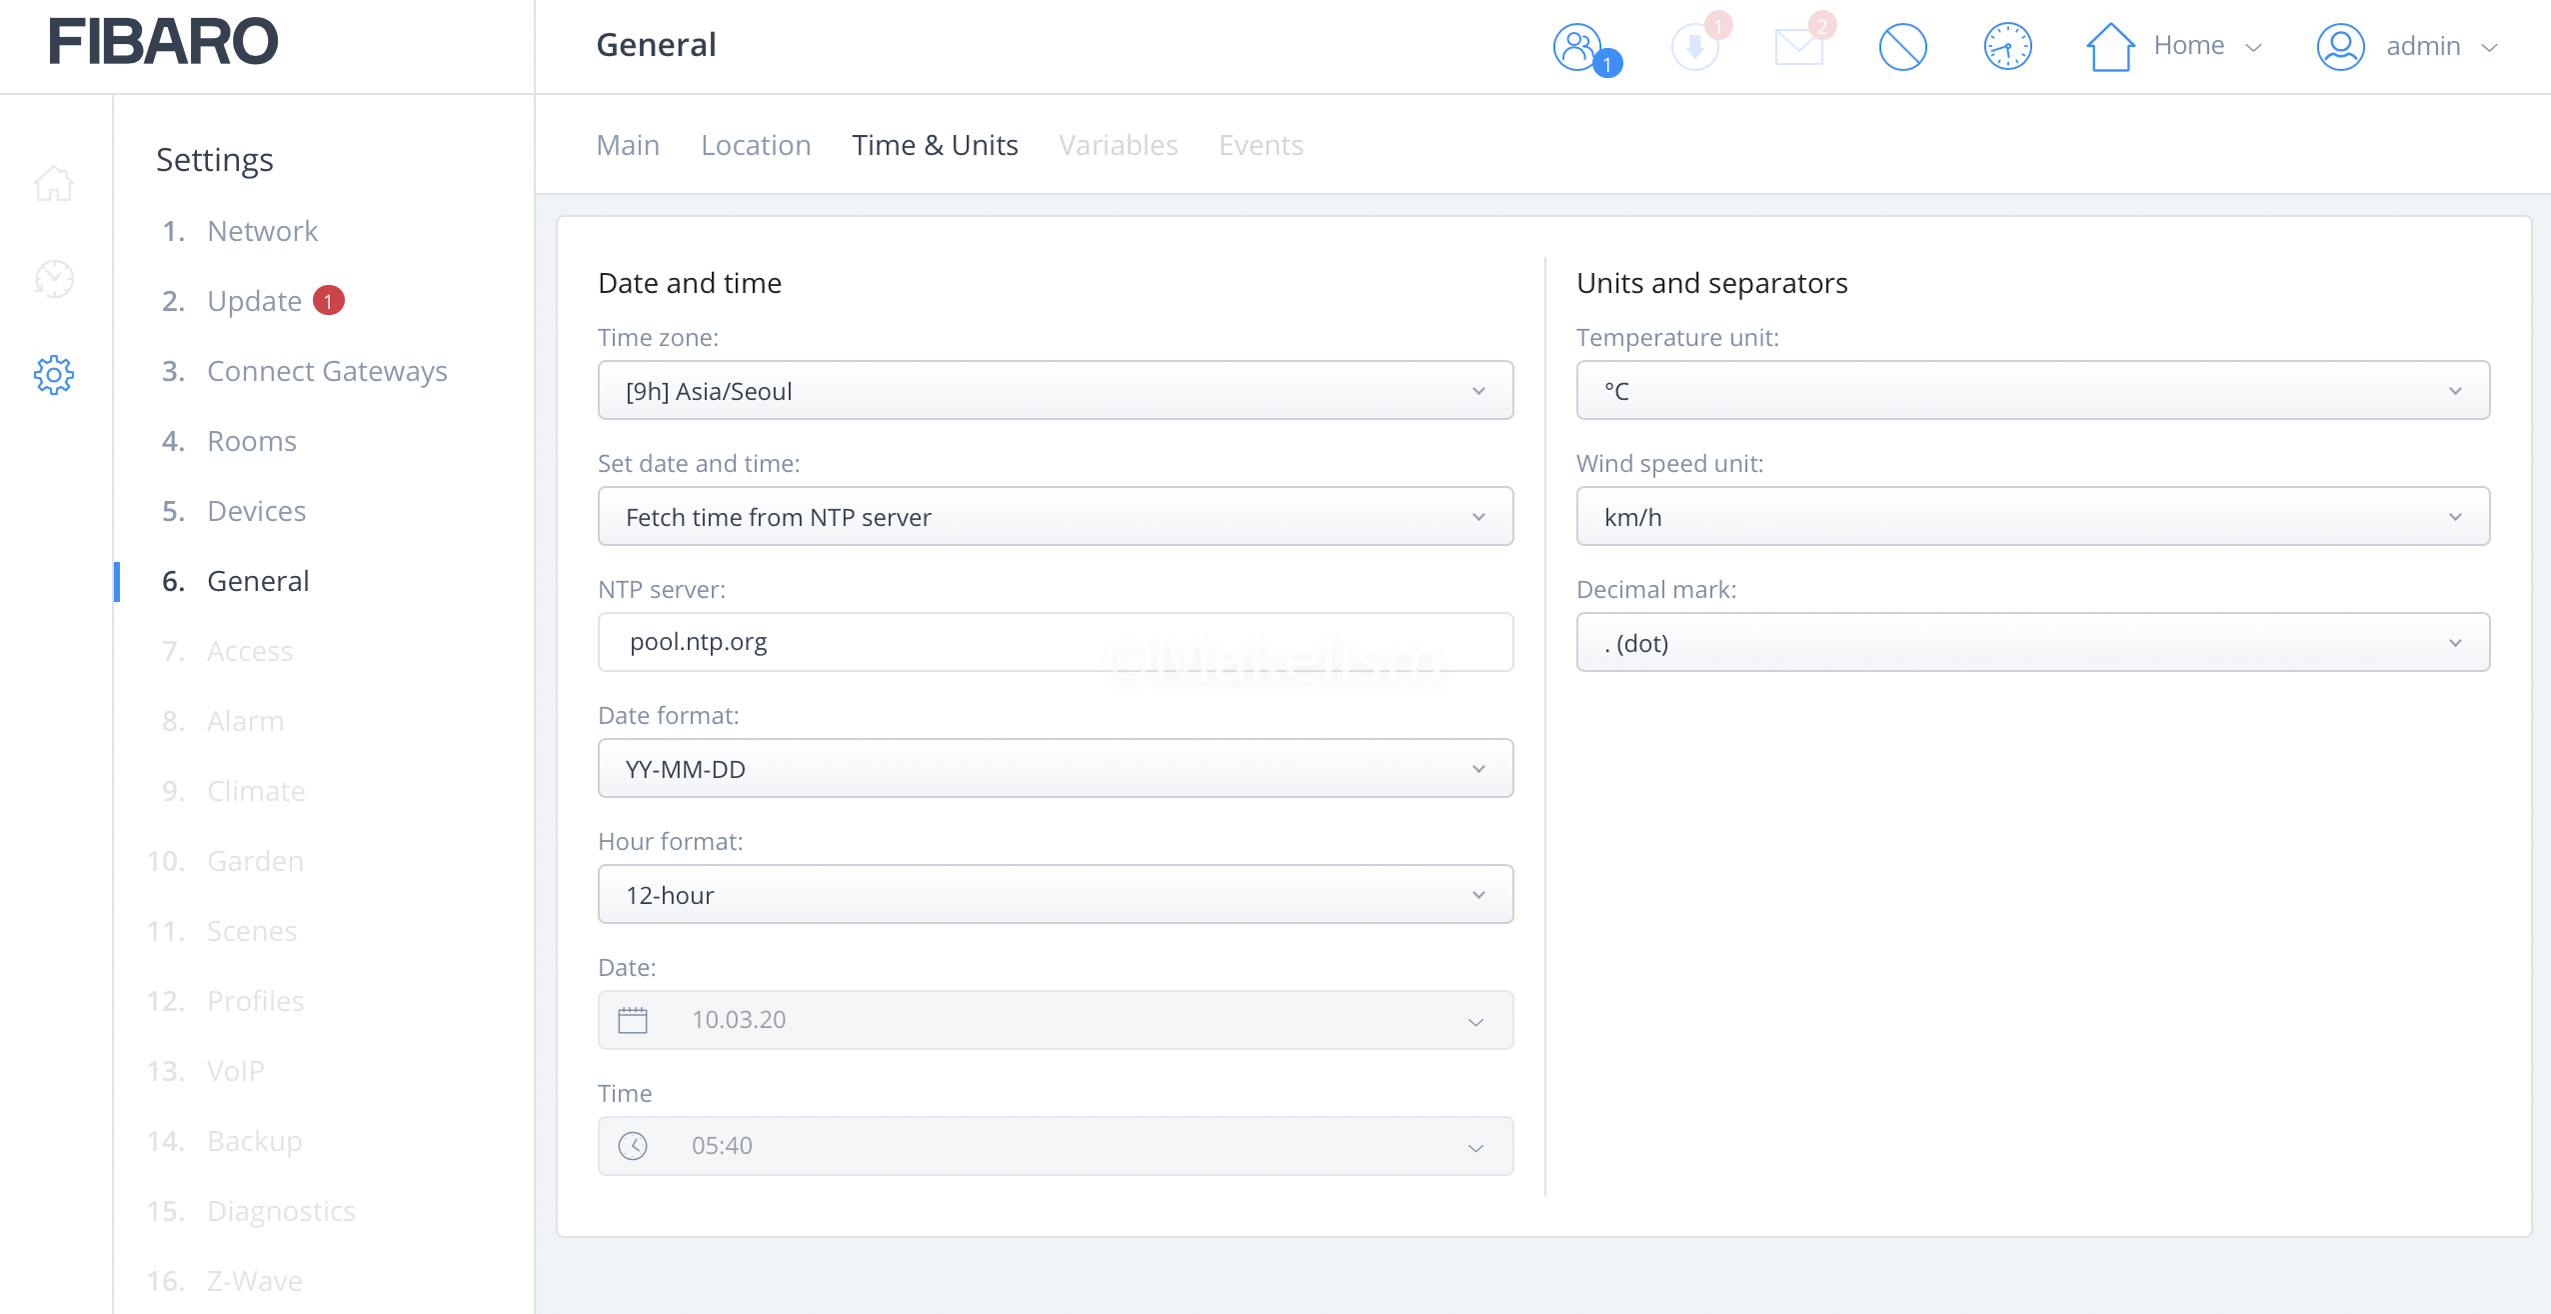
Task: Open the Hour format dropdown
Action: 1055,895
